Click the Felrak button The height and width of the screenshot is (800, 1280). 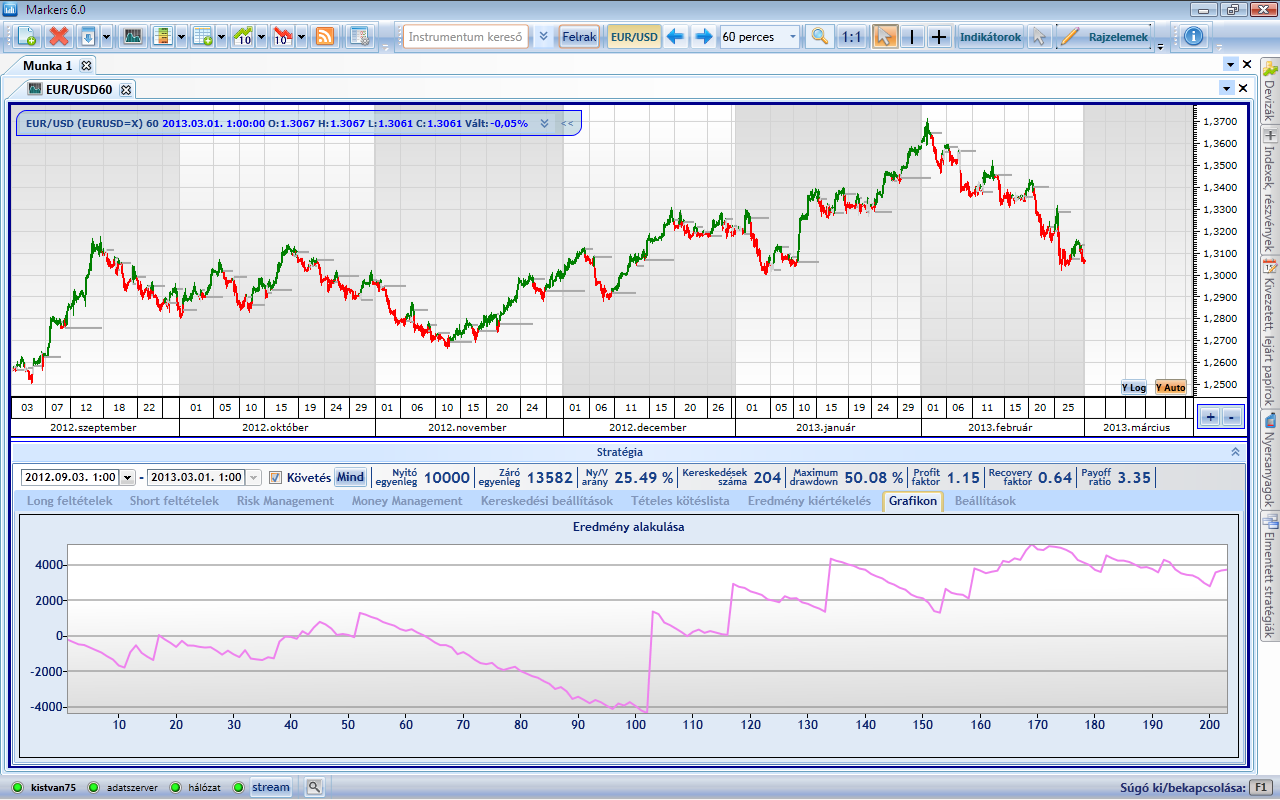click(x=580, y=37)
